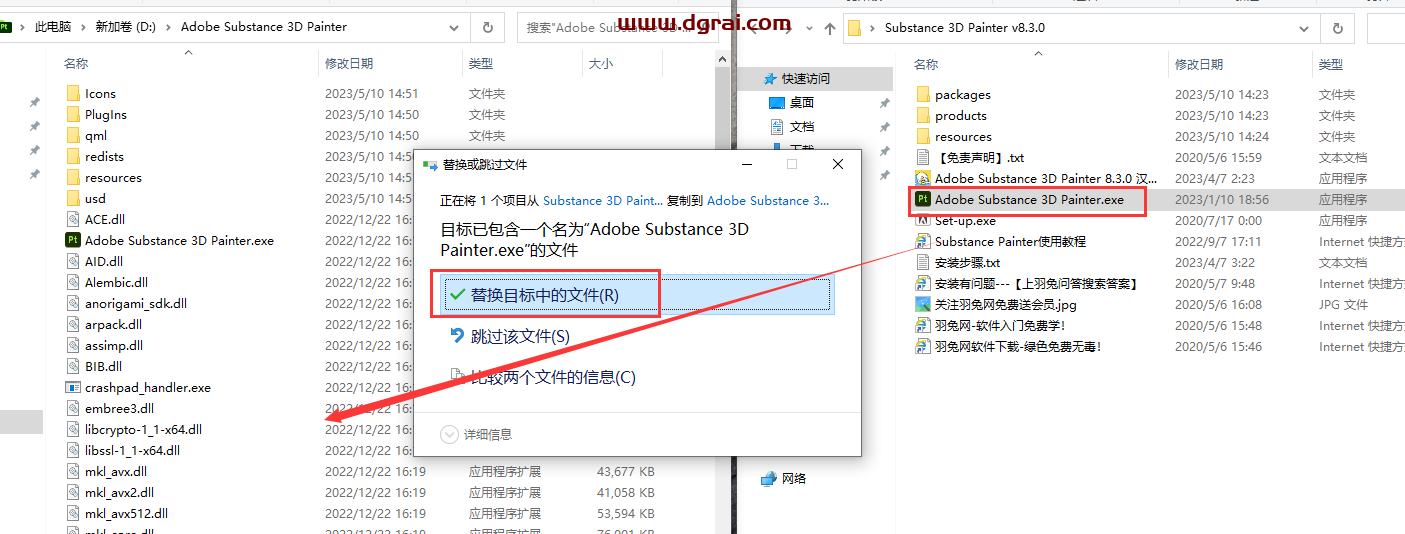This screenshot has height=534, width=1405.
Task: Sort by 名称 column in right window
Action: [x=926, y=64]
